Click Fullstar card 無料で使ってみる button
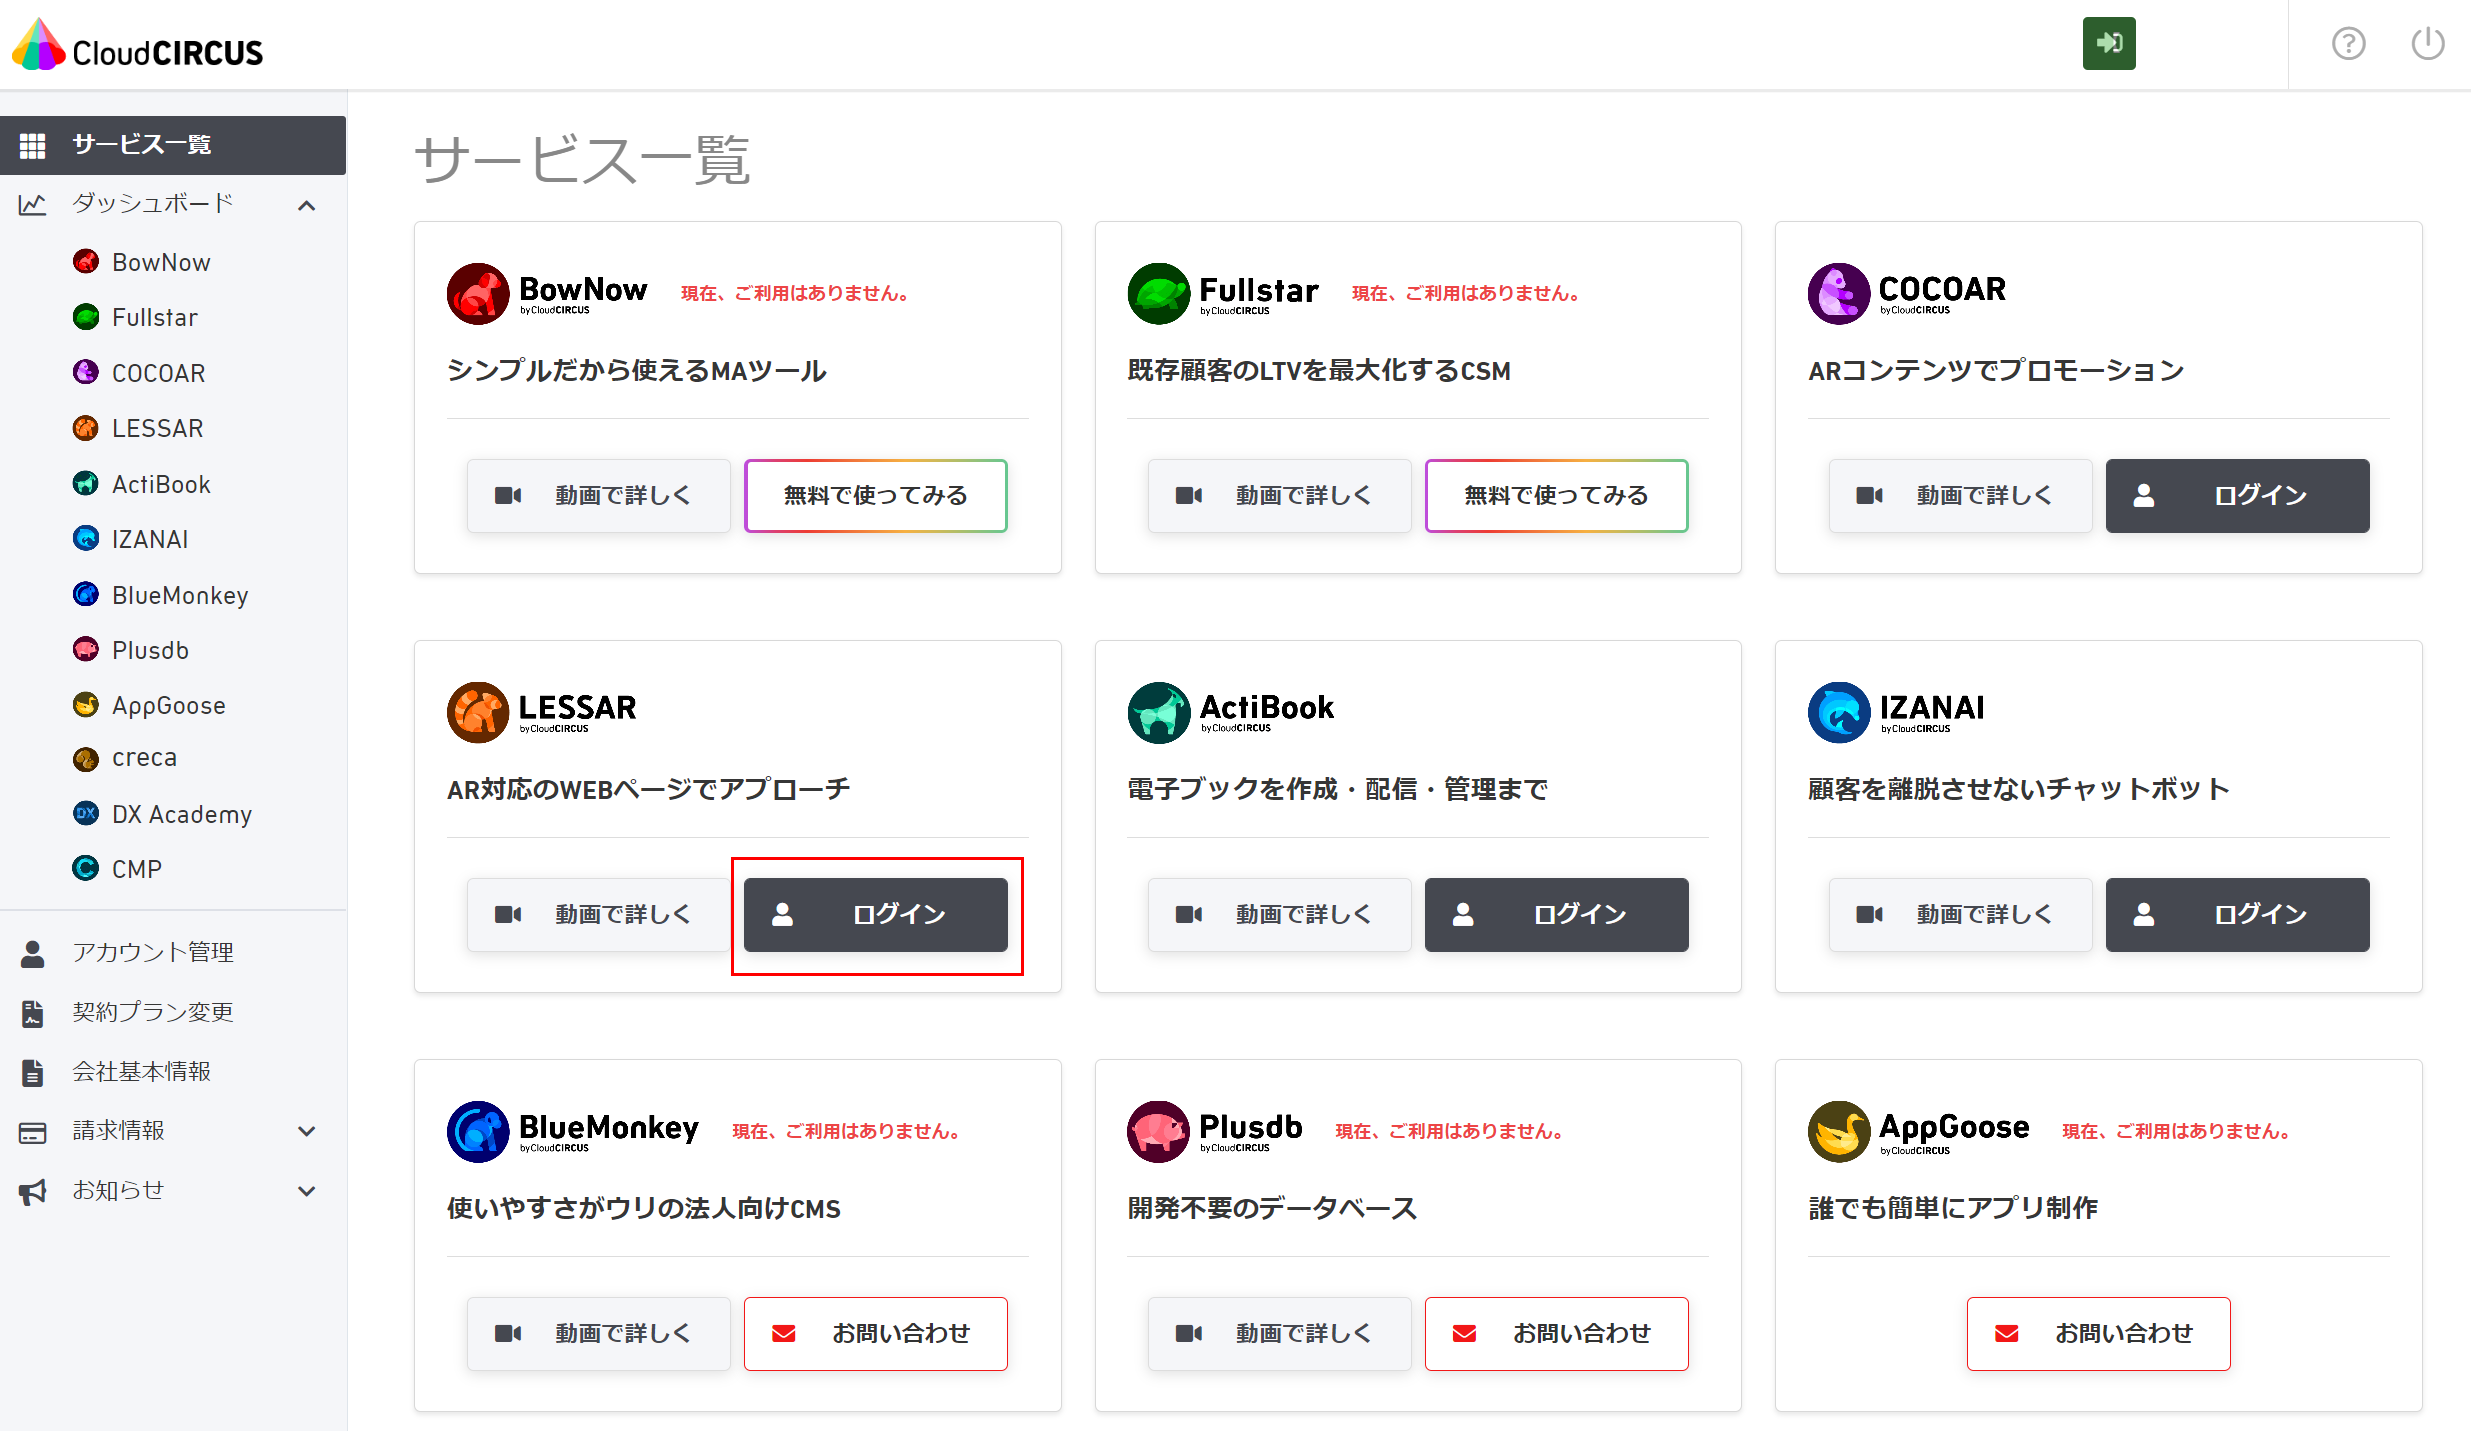 click(1556, 496)
